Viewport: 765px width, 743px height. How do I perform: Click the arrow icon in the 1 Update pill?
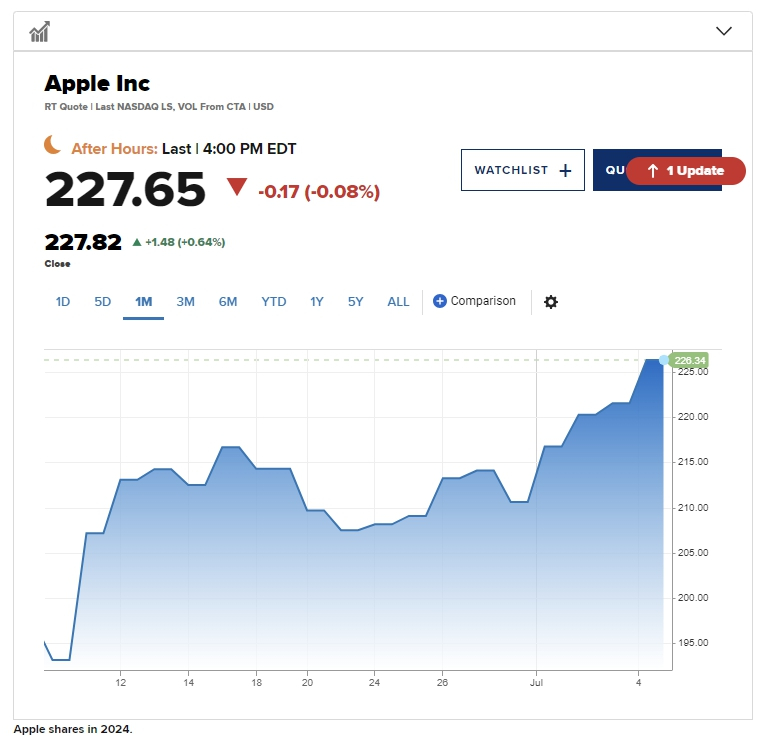pos(652,171)
